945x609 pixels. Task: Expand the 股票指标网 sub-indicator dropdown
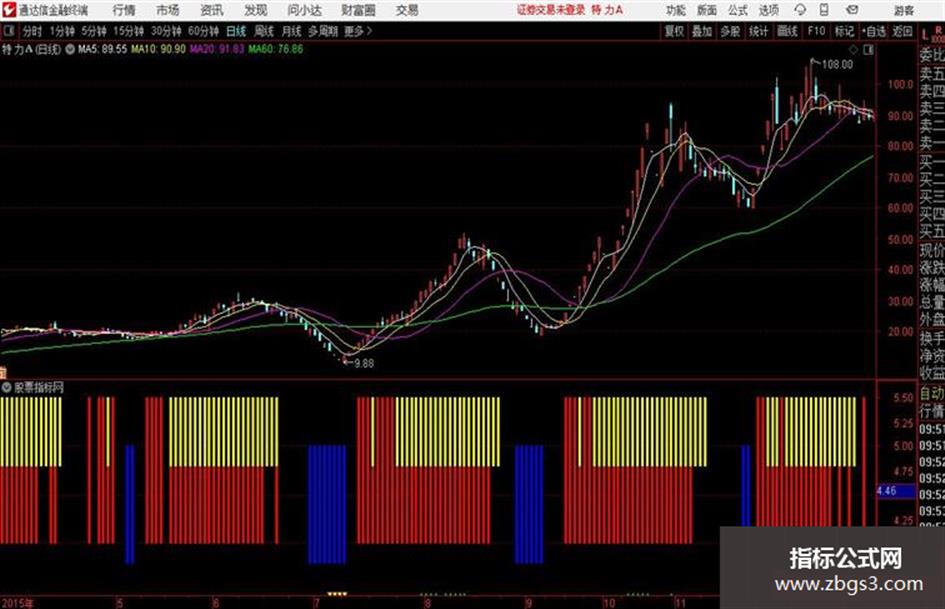click(7, 387)
